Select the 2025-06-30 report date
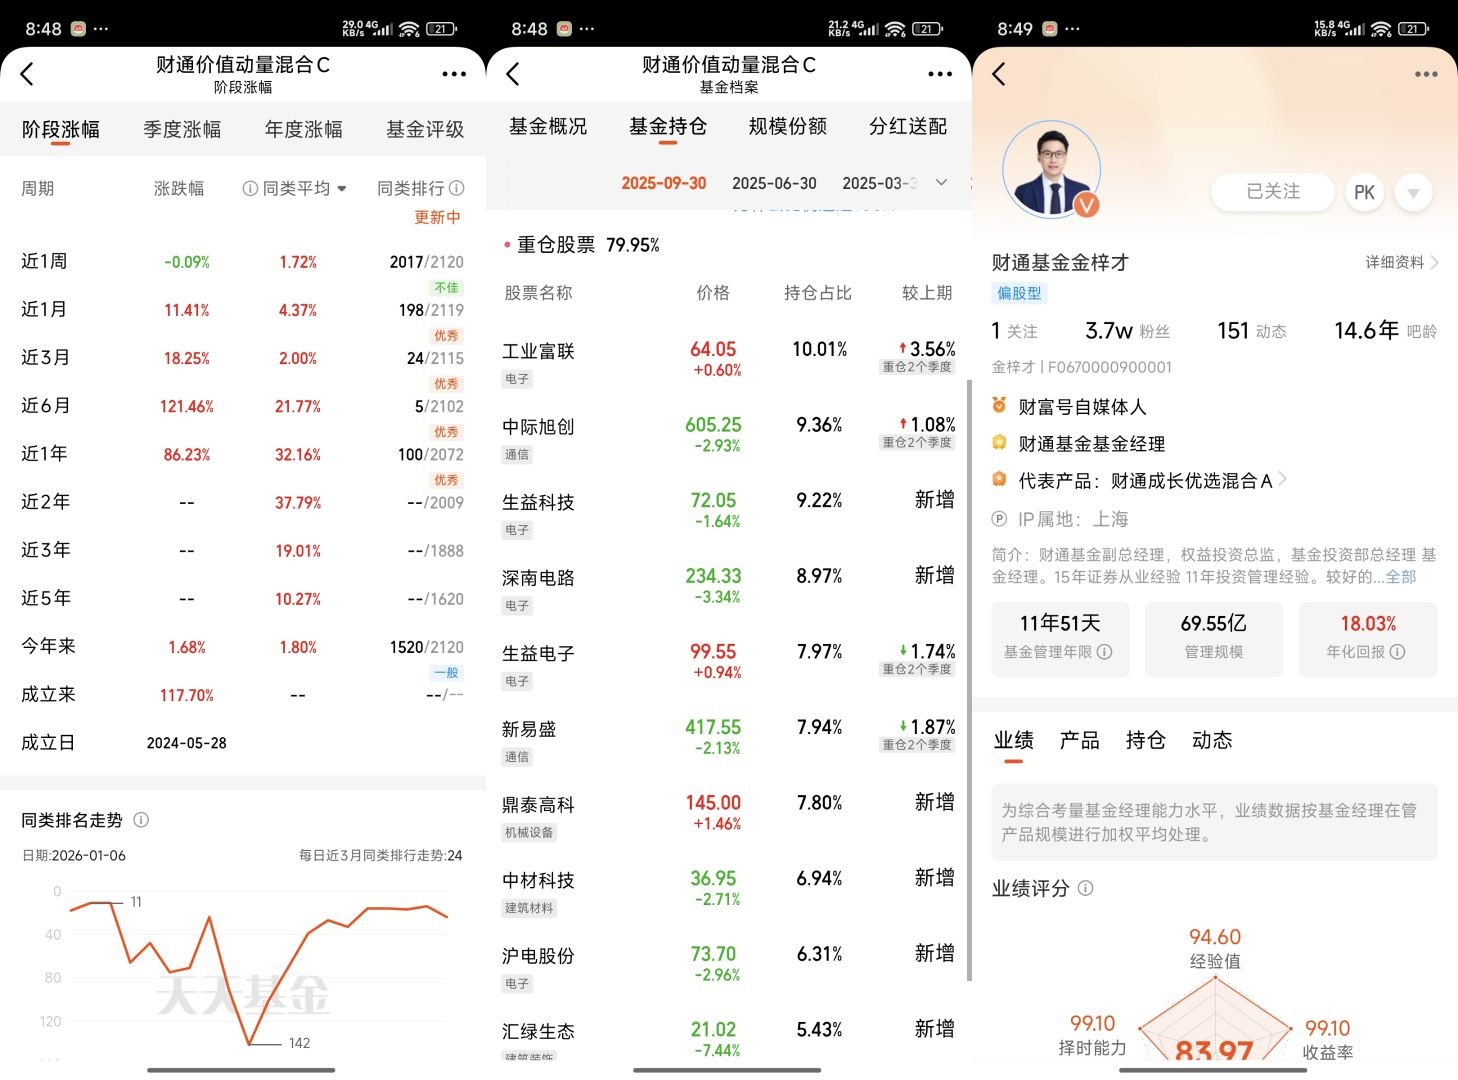 click(x=774, y=183)
